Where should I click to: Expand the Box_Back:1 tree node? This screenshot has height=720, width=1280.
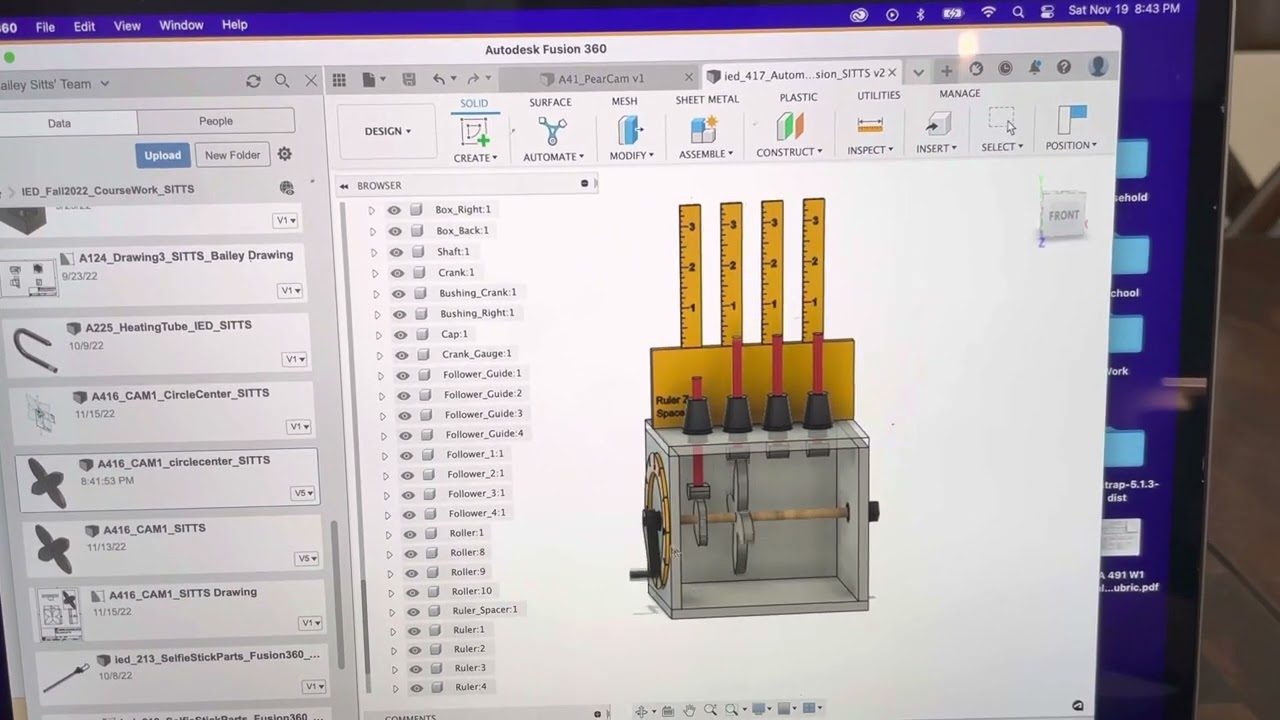coord(372,231)
